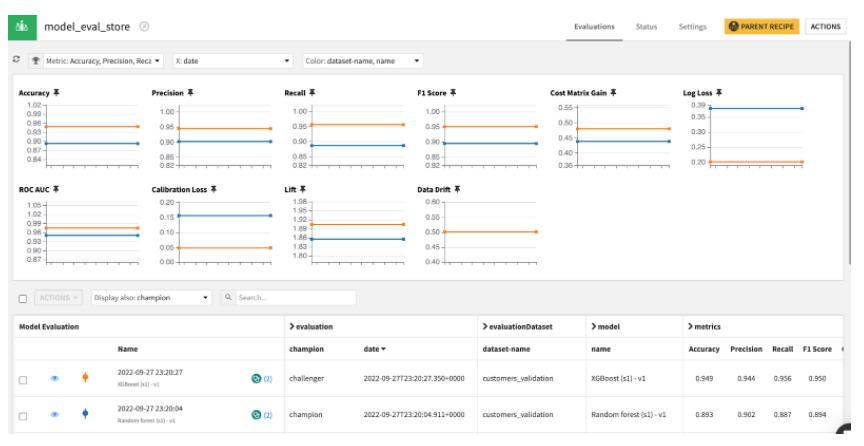The height and width of the screenshot is (446, 864).
Task: Toggle eye visibility for XGBoost evaluation
Action: coord(57,377)
